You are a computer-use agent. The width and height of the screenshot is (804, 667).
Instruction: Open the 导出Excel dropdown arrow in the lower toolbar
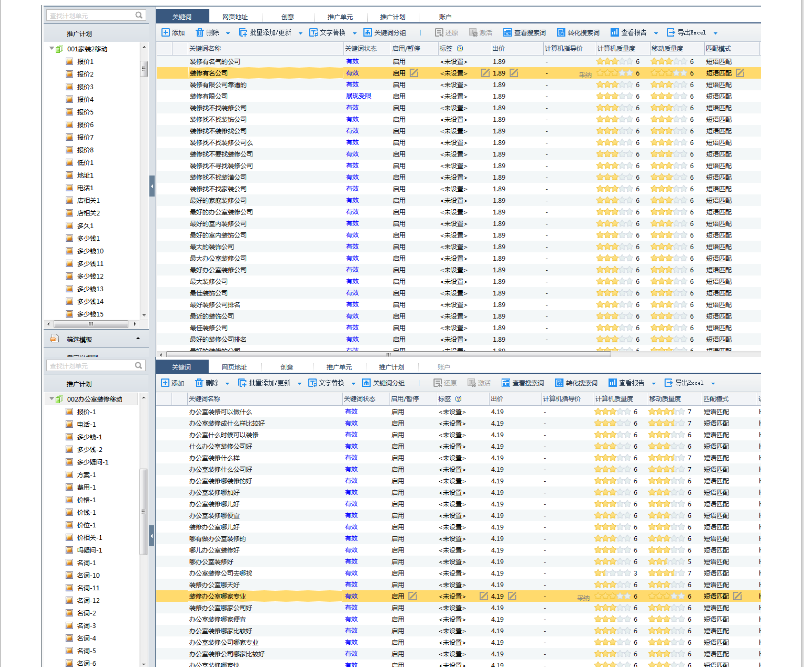pyautogui.click(x=713, y=383)
